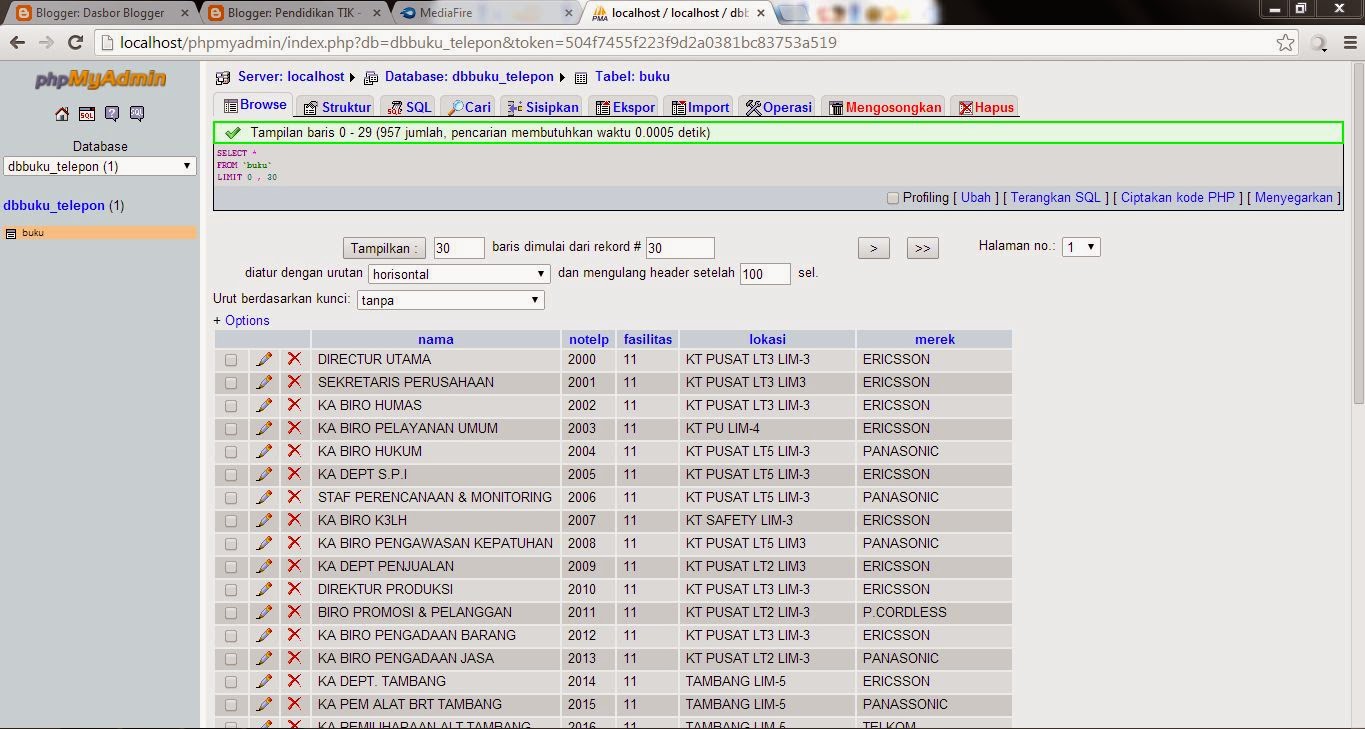Click the rows count field showing 30
This screenshot has width=1365, height=729.
[x=459, y=248]
